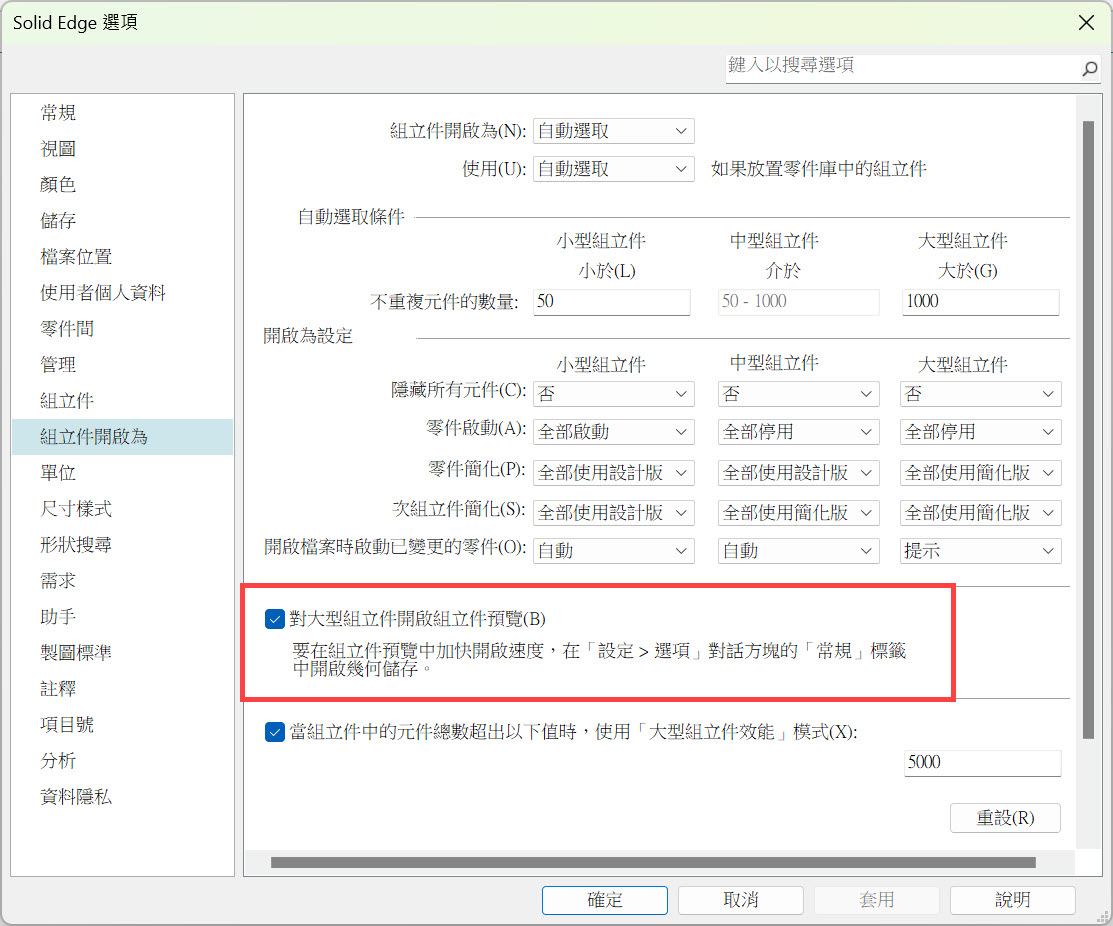
Task: Click the vertical scrollbar of the settings pane
Action: (1088, 430)
